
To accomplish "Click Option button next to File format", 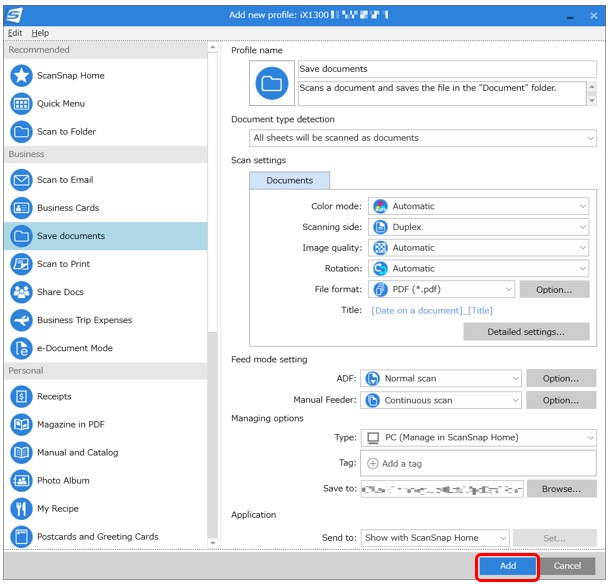I will click(x=554, y=290).
